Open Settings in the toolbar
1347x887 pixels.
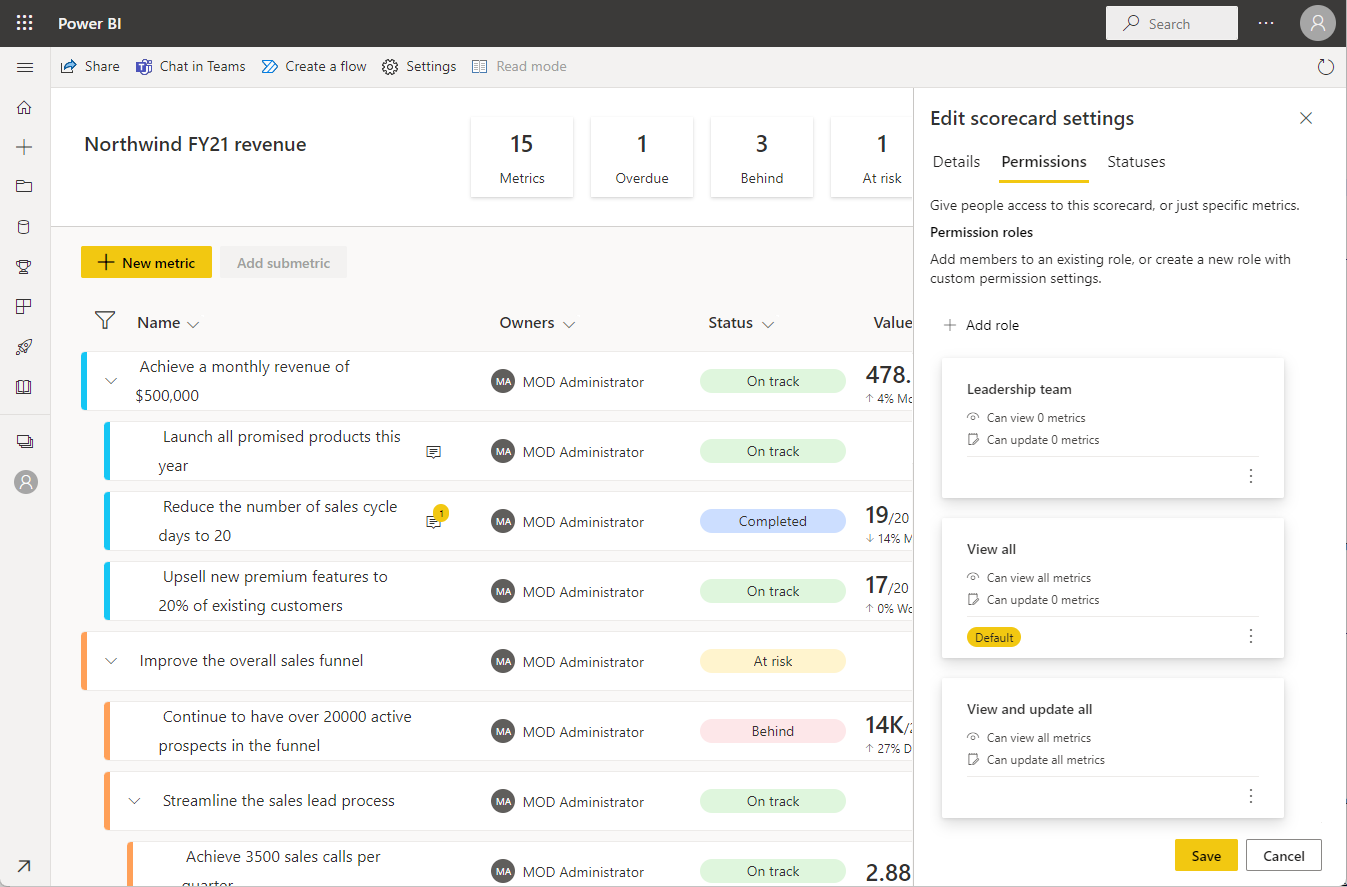[419, 66]
